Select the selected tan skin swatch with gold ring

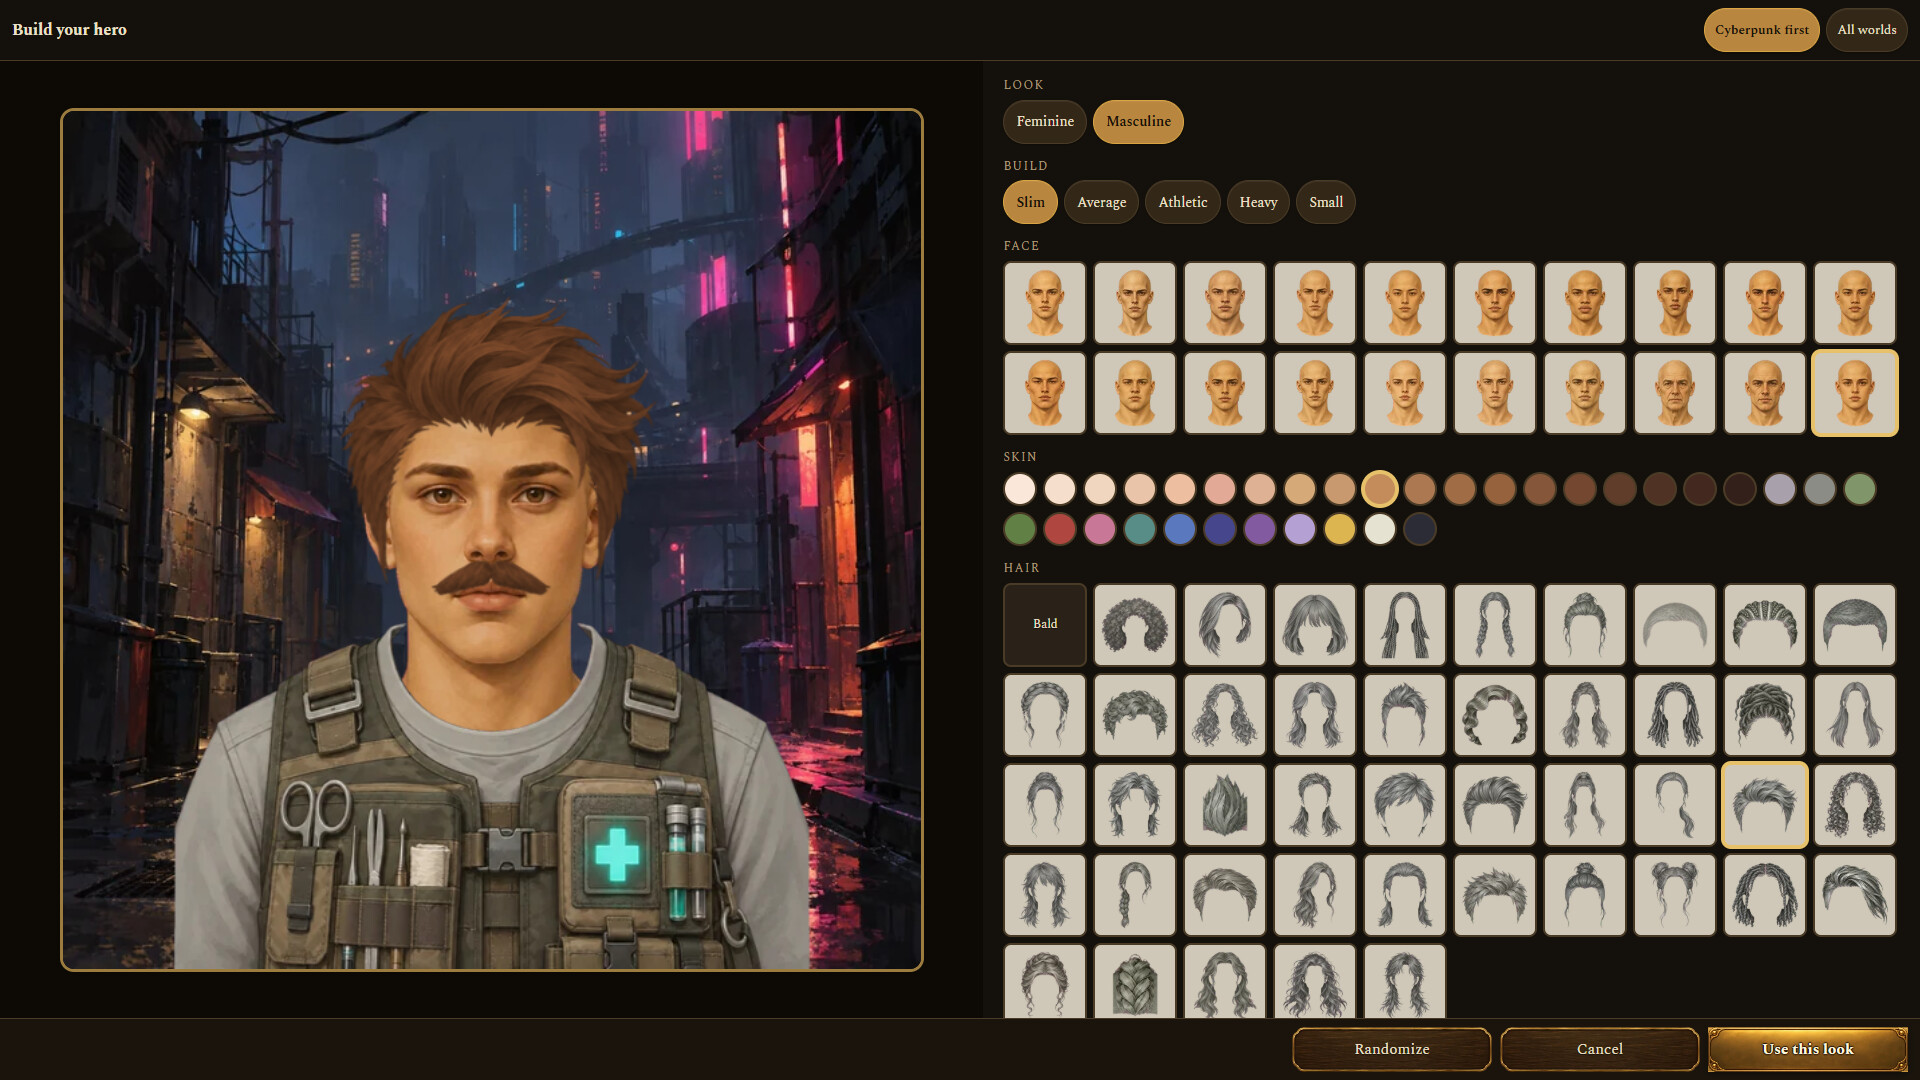coord(1380,489)
